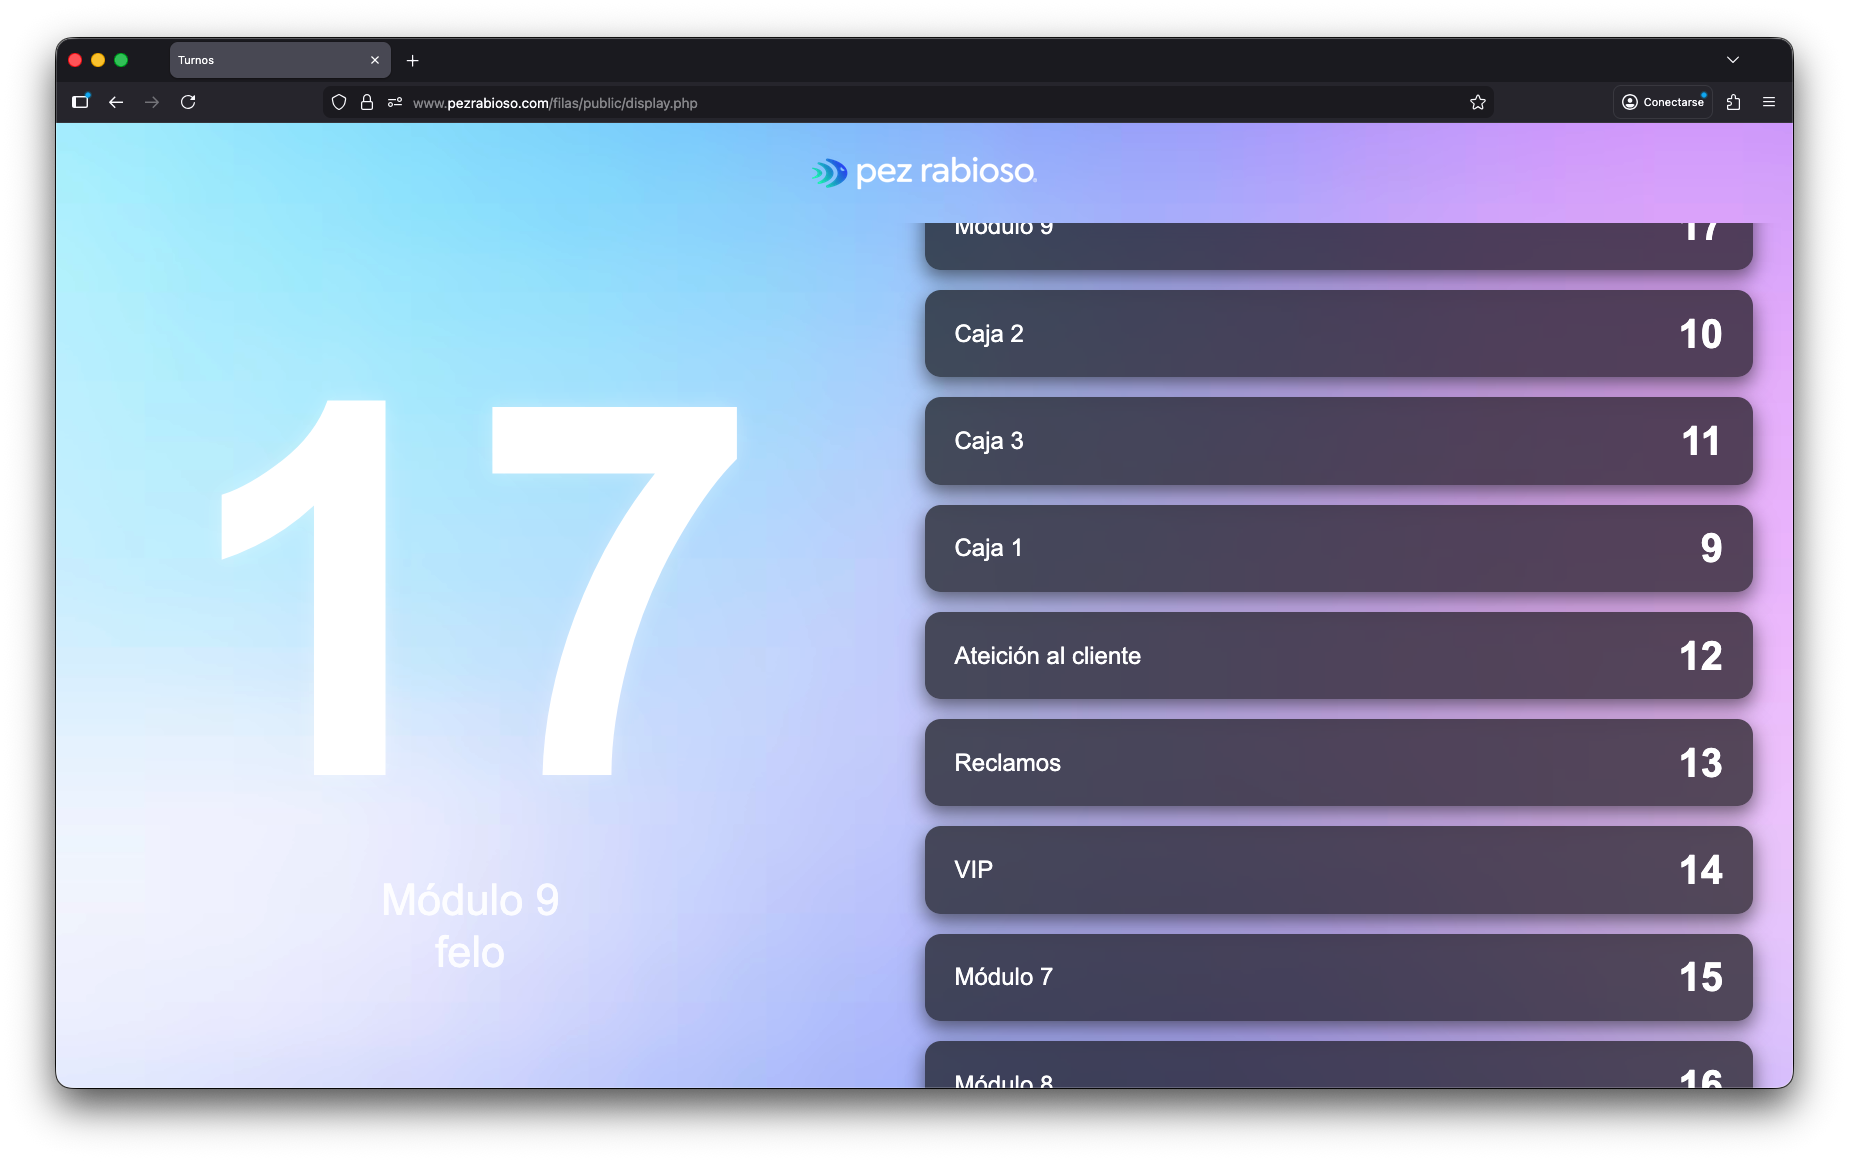This screenshot has width=1849, height=1162.
Task: Open a new tab with plus button
Action: 412,61
